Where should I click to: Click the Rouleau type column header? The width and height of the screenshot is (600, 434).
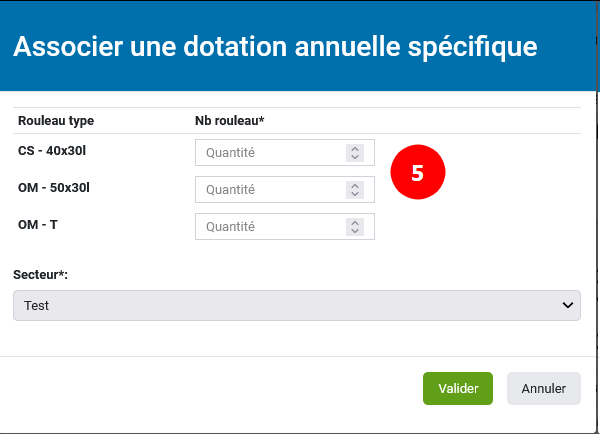coord(56,121)
